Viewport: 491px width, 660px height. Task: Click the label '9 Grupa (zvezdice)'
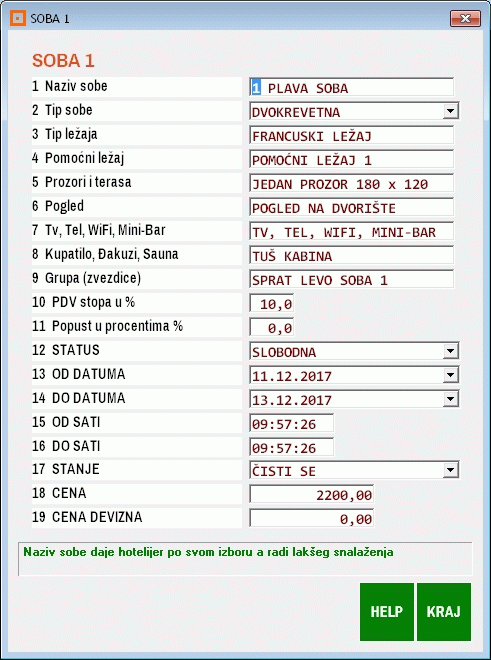click(87, 278)
